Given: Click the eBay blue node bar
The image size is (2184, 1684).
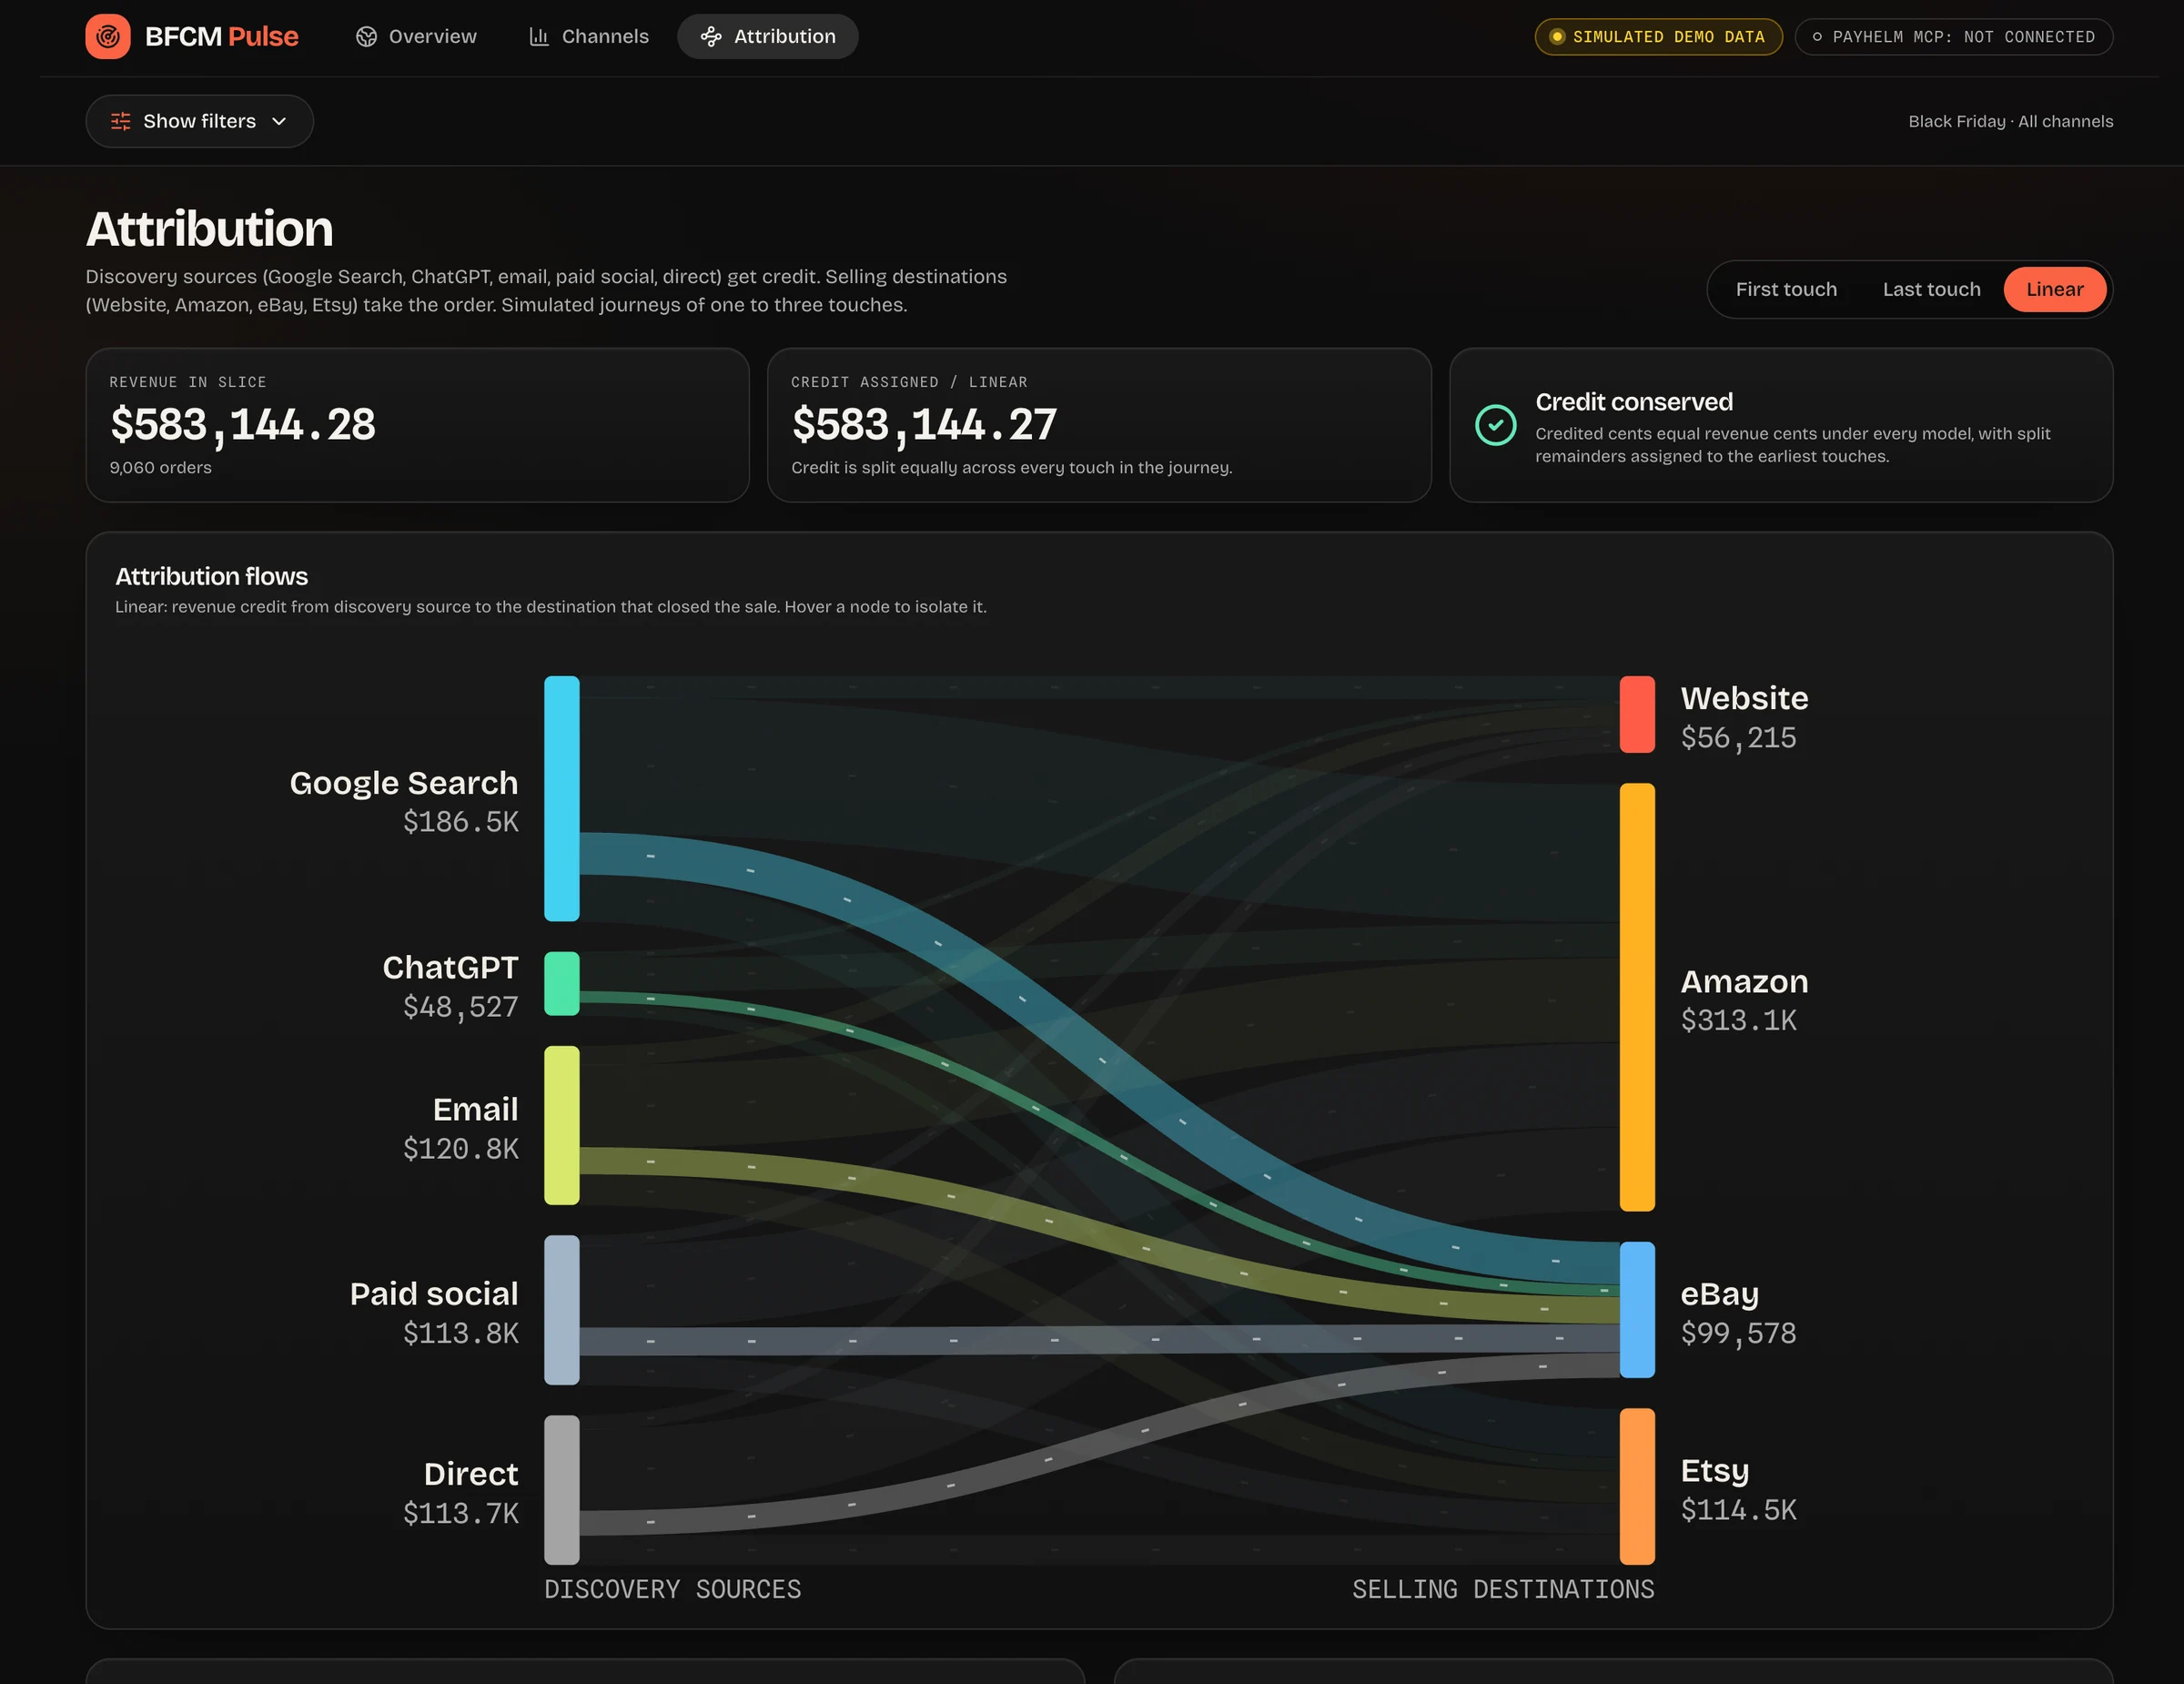Looking at the screenshot, I should click(1637, 1309).
